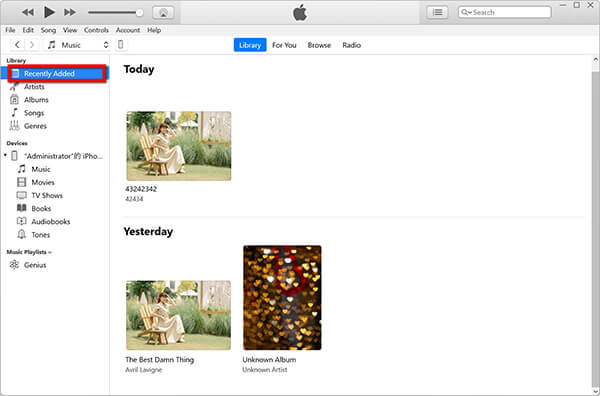Adjust the volume slider

click(x=115, y=13)
